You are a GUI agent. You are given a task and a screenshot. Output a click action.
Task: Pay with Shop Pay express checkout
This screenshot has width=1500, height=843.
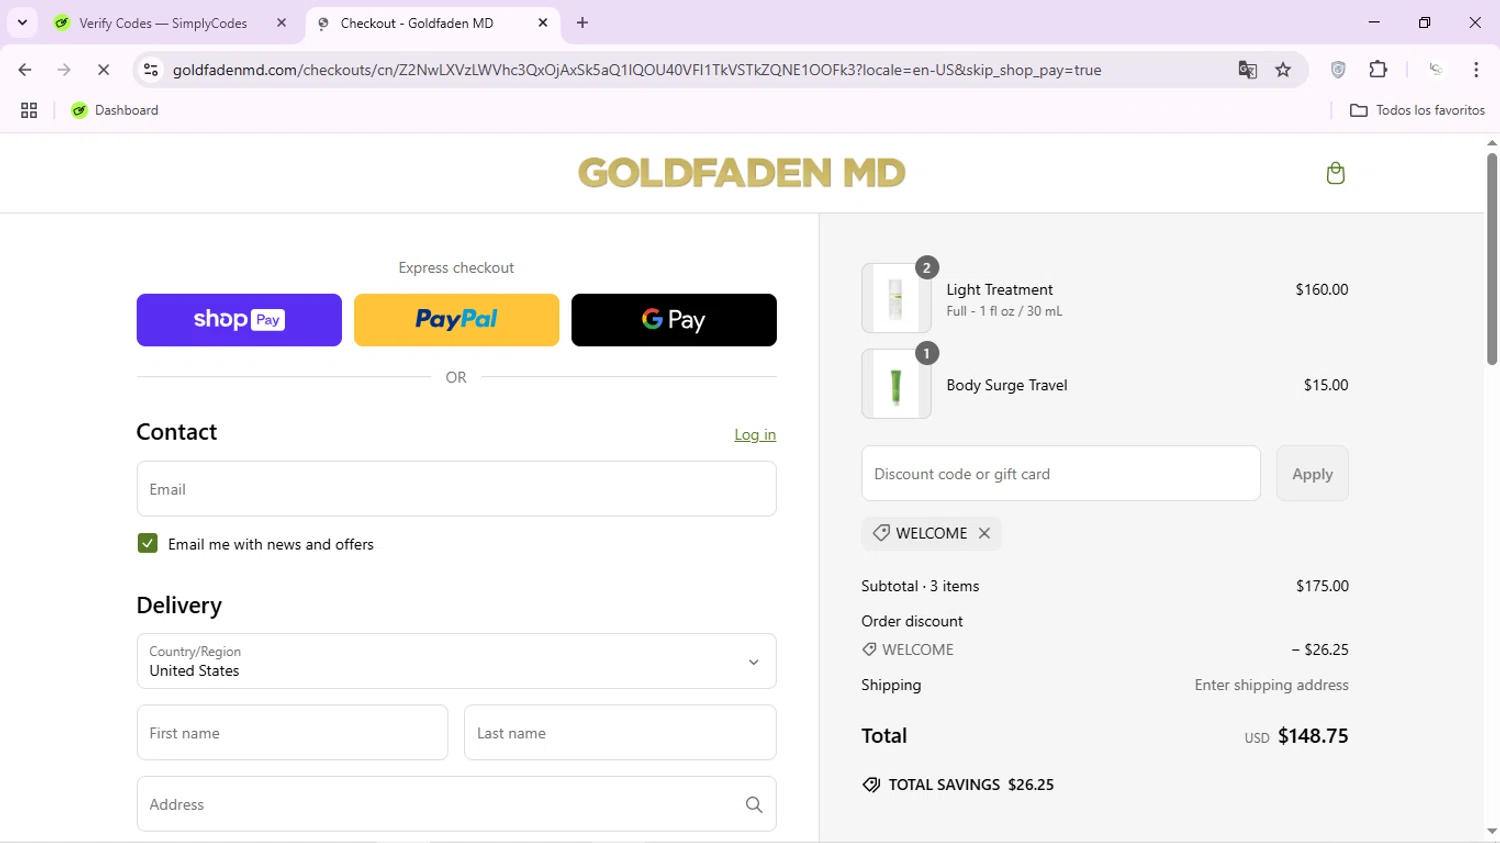pyautogui.click(x=239, y=320)
